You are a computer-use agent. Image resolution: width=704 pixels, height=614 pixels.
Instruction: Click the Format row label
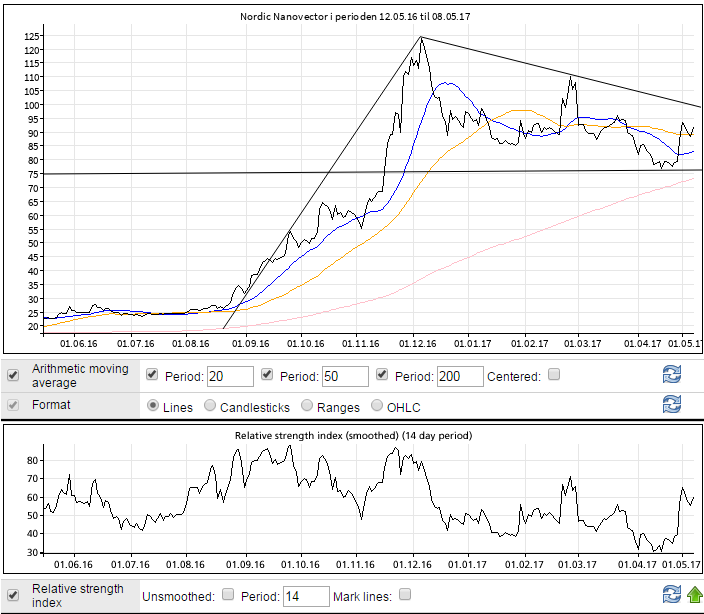coord(51,405)
